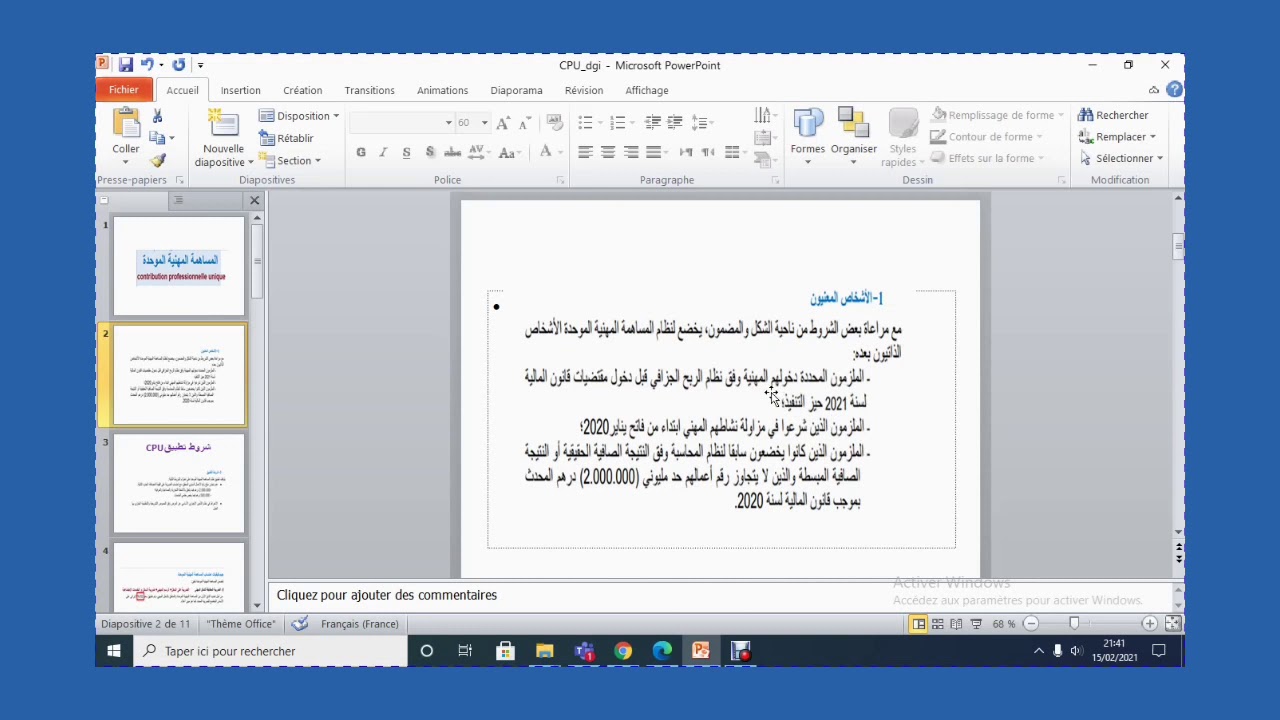This screenshot has width=1280, height=720.
Task: Click the Rechercher find button
Action: click(1113, 115)
